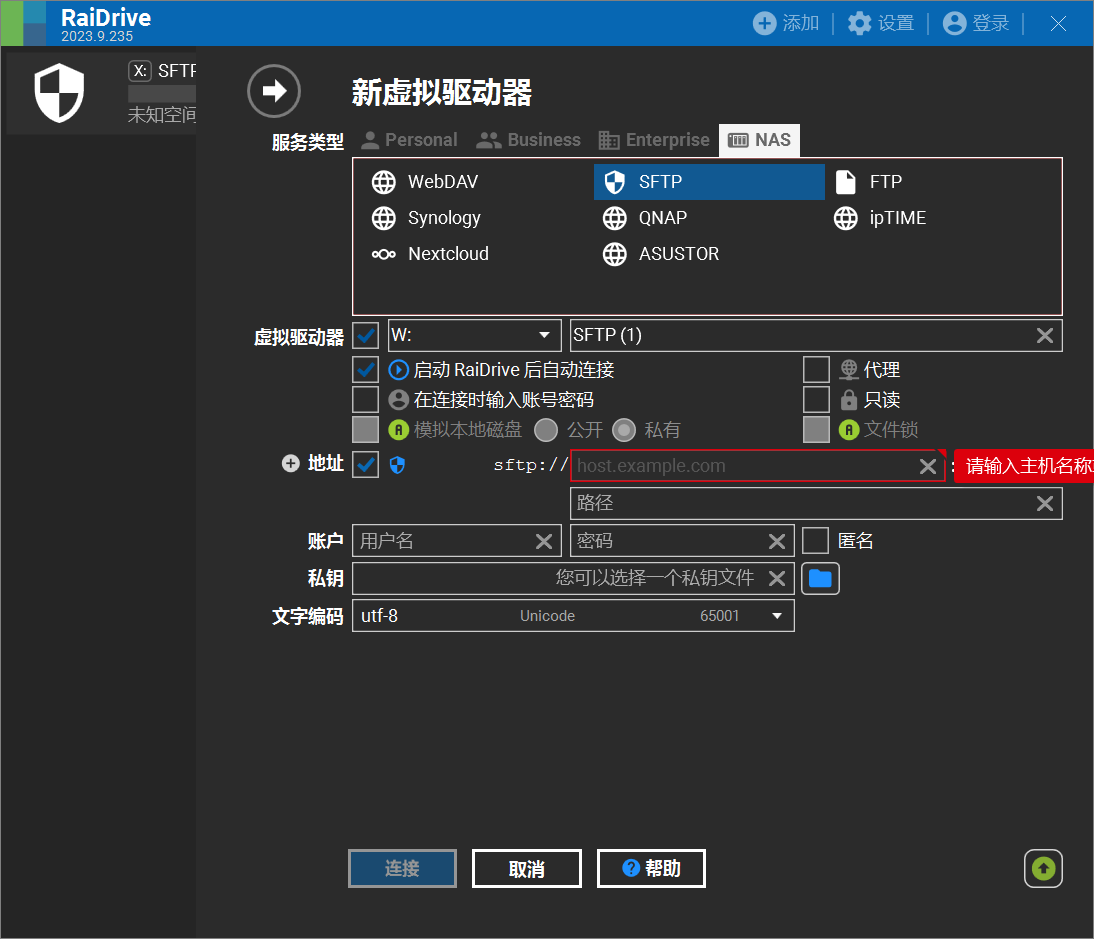Choose FTP service option
Viewport: 1094px width, 939px height.
coord(869,181)
